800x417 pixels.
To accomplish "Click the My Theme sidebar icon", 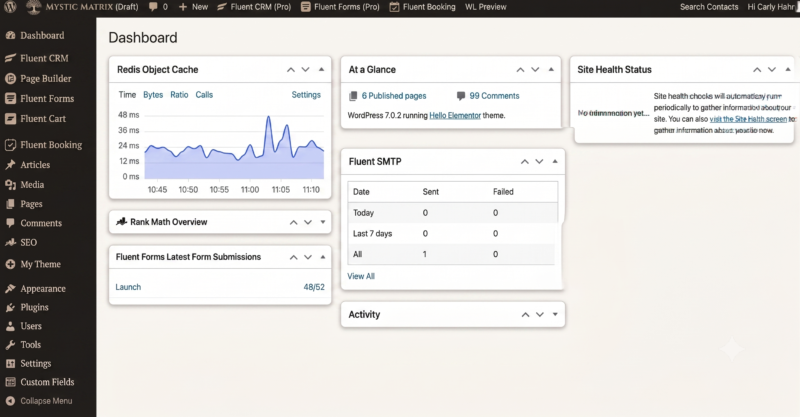I will tap(10, 264).
